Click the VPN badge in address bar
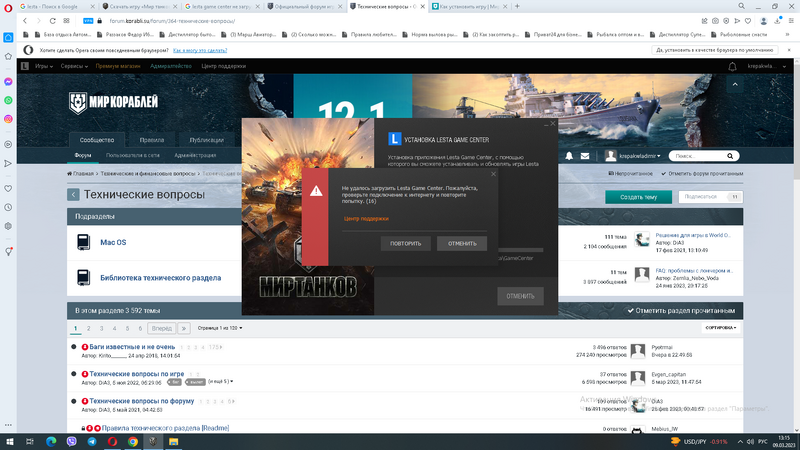Screen dimensions: 800x450 88,21
